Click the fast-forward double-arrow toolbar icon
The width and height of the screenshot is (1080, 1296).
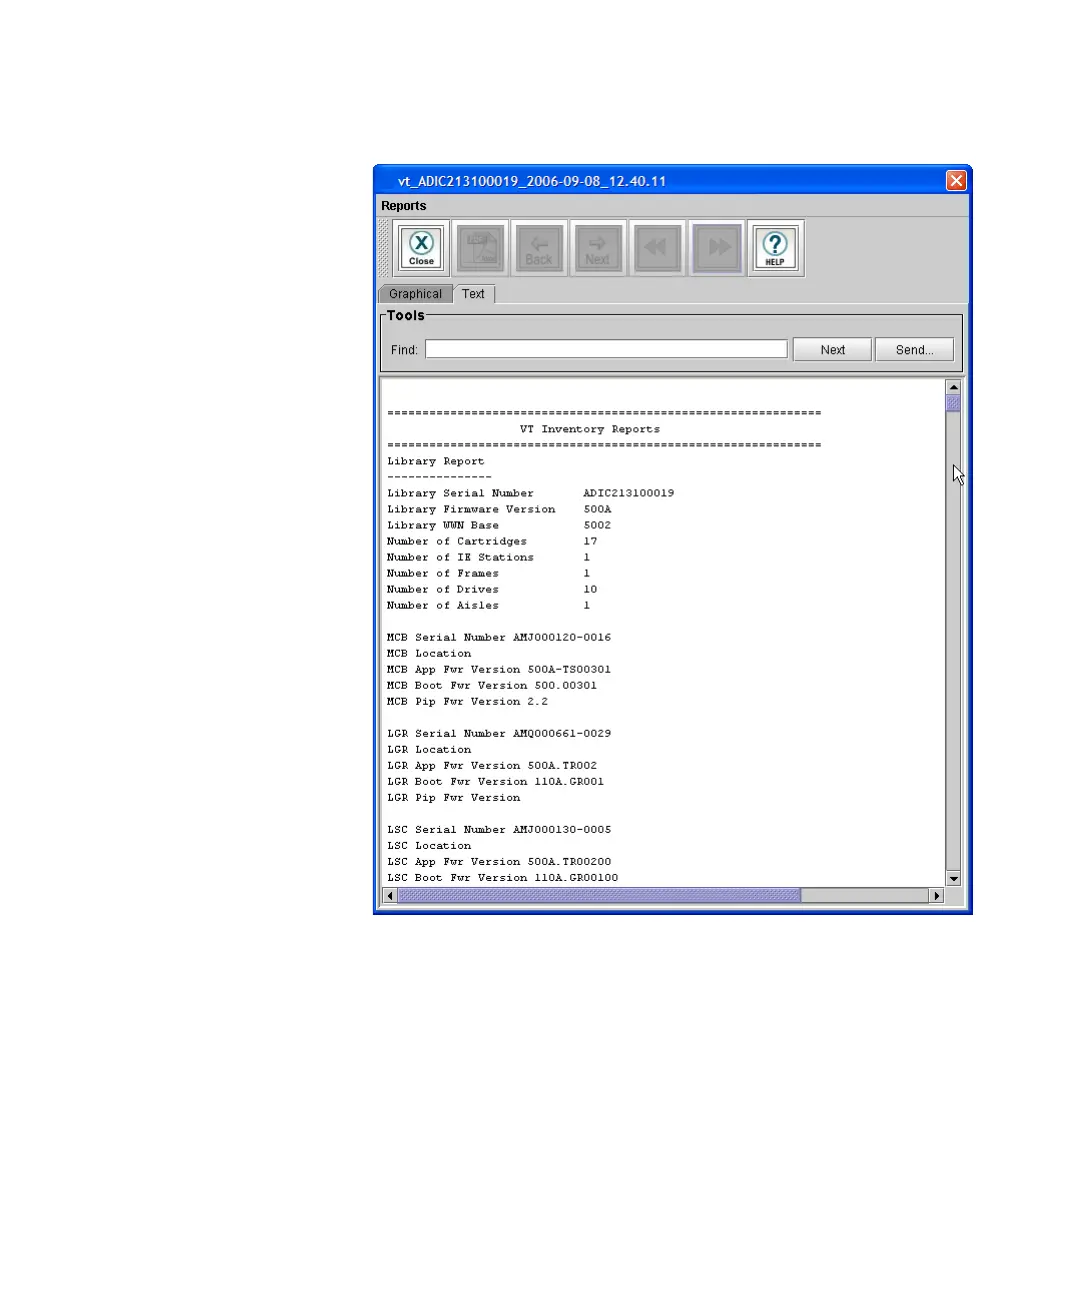point(716,248)
